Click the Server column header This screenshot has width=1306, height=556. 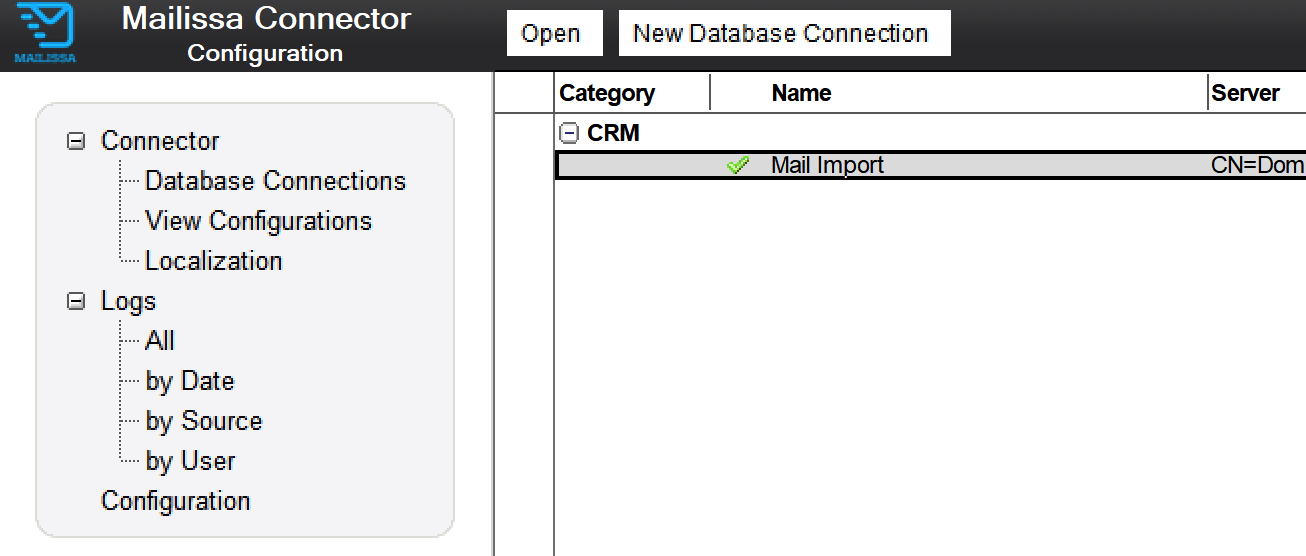(1245, 93)
